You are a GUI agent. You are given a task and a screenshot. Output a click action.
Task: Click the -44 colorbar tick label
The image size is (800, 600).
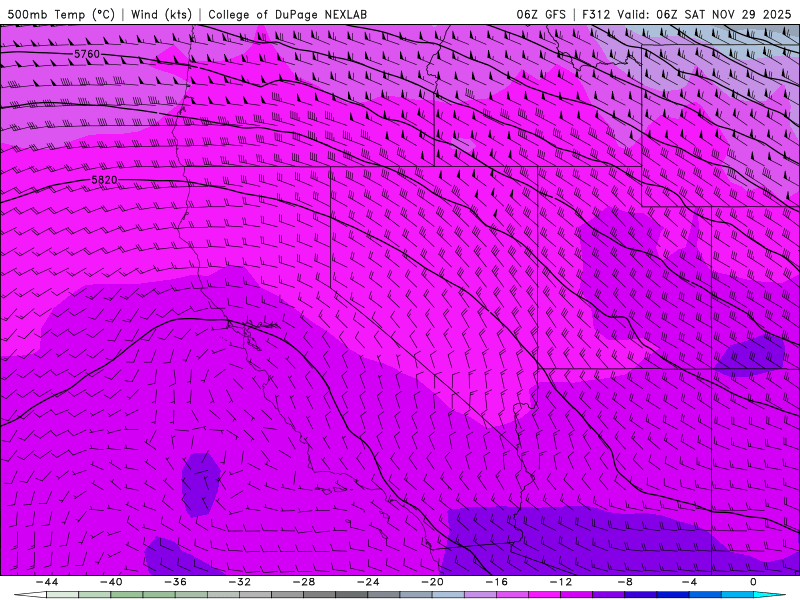47,582
